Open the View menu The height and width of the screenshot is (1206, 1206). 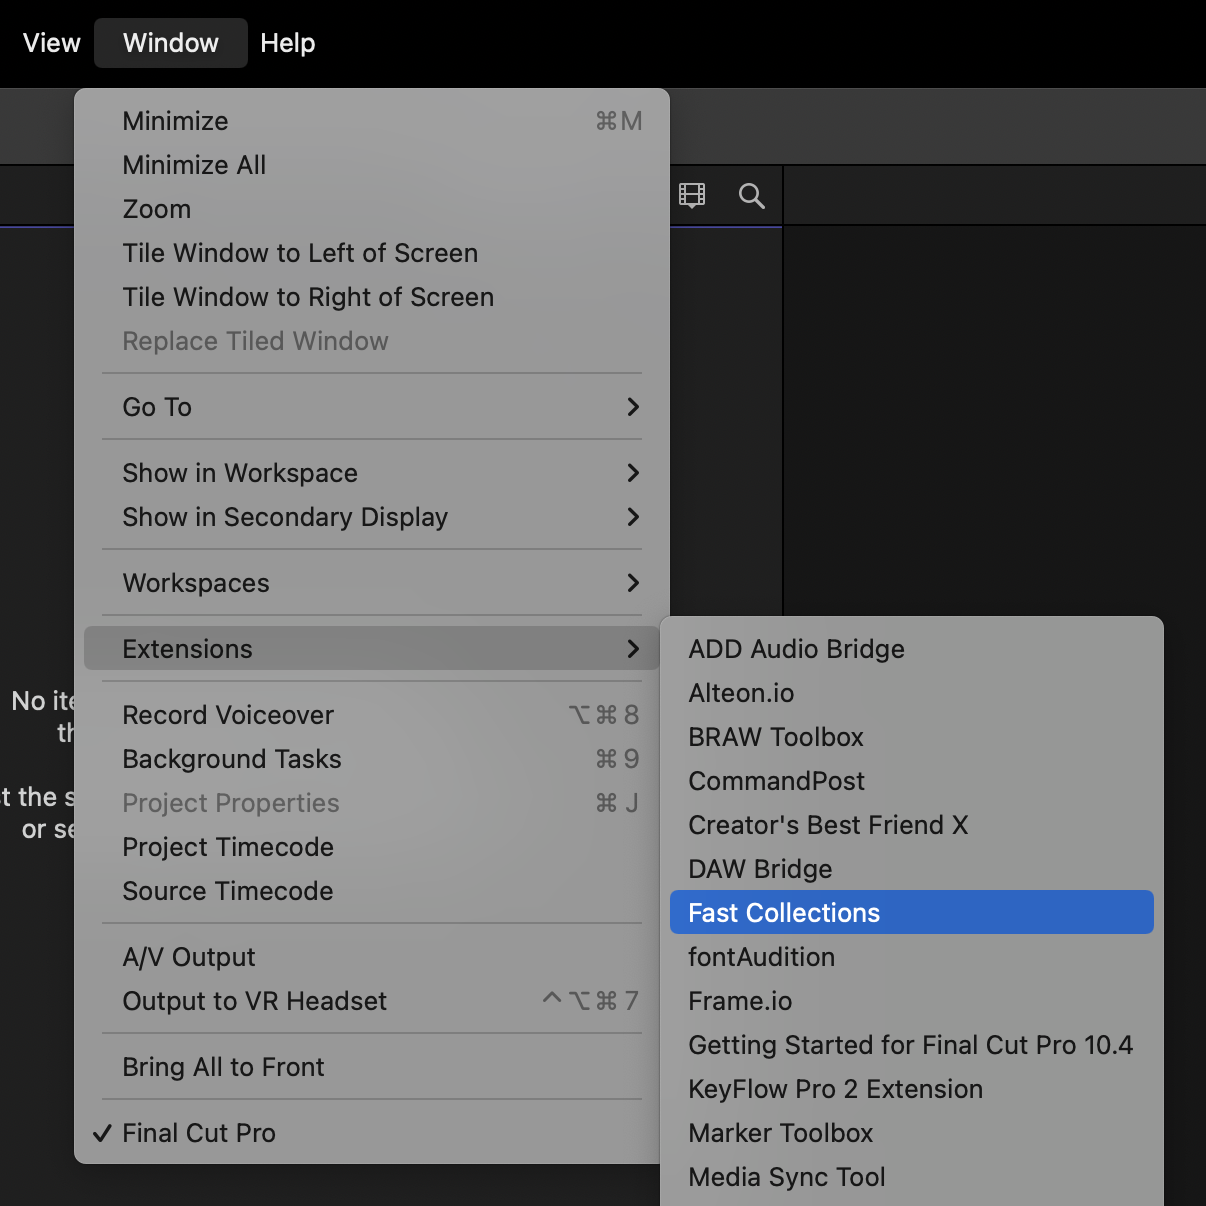(51, 43)
